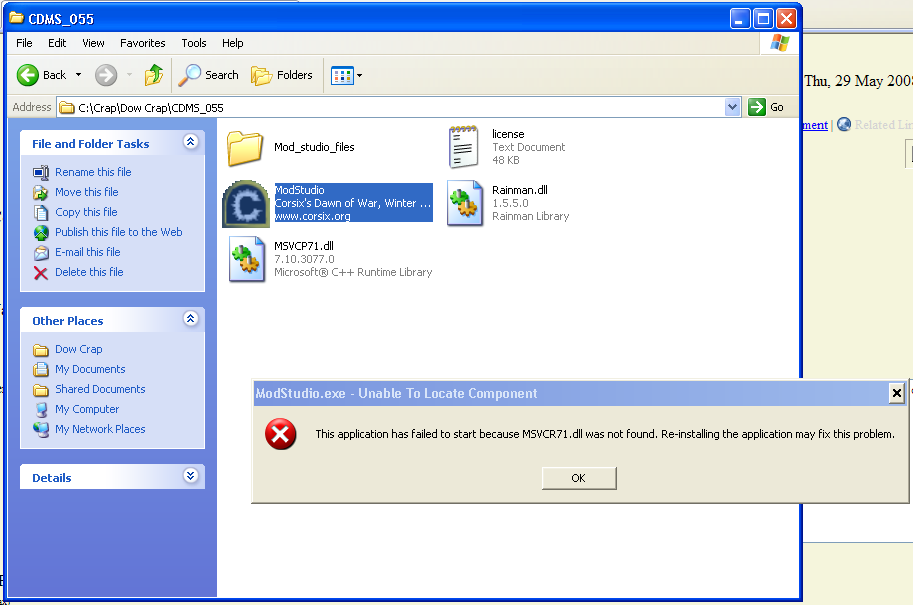
Task: Open Search with the magnifier icon
Action: (x=189, y=75)
